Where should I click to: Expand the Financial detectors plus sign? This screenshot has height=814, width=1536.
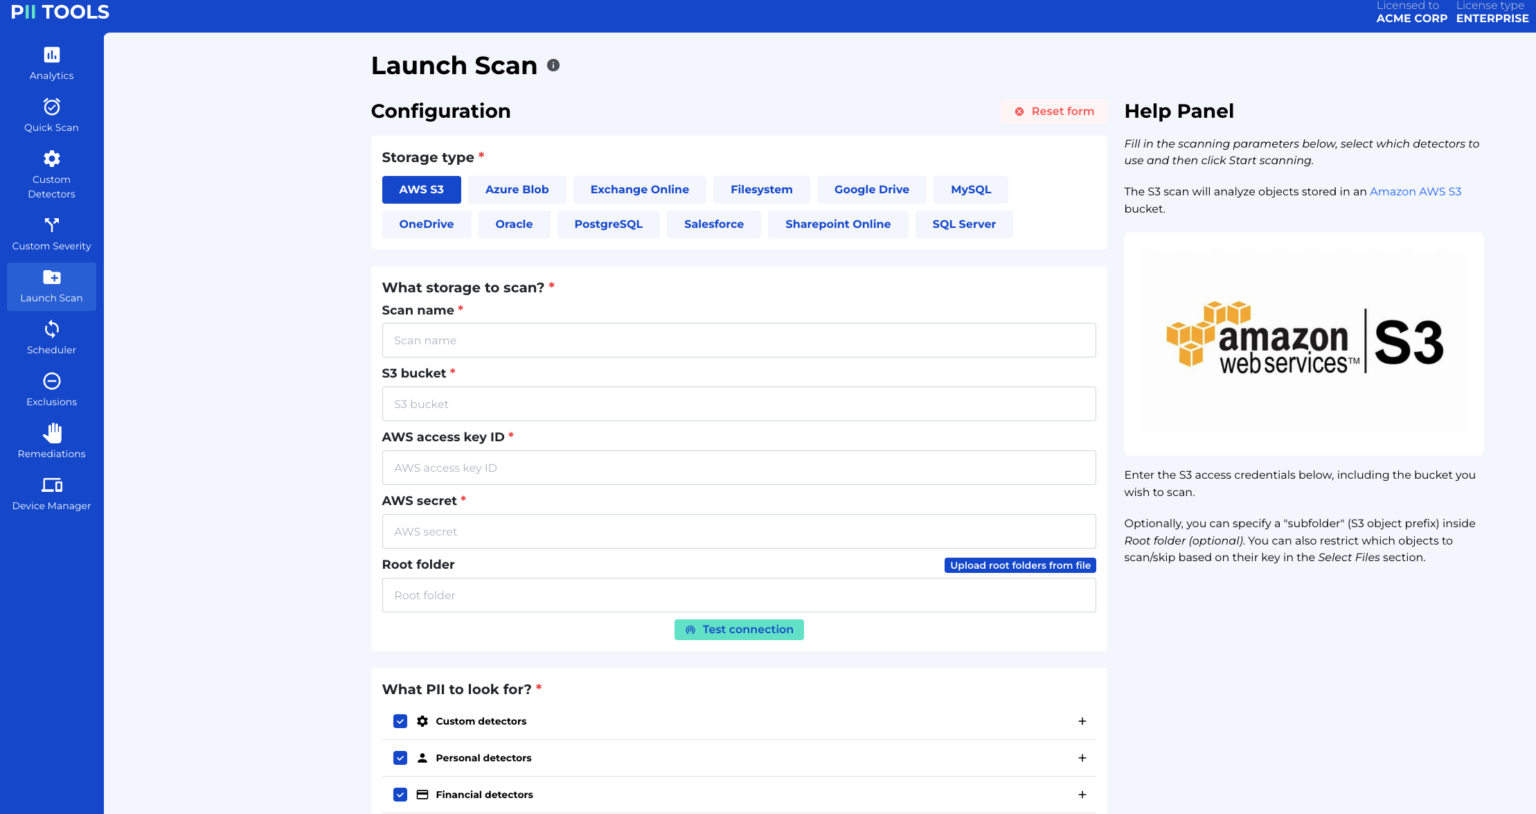click(1082, 795)
